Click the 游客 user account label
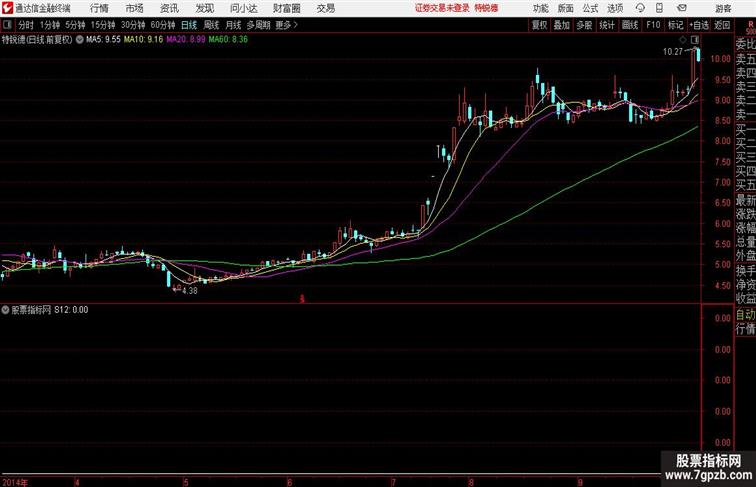 723,8
